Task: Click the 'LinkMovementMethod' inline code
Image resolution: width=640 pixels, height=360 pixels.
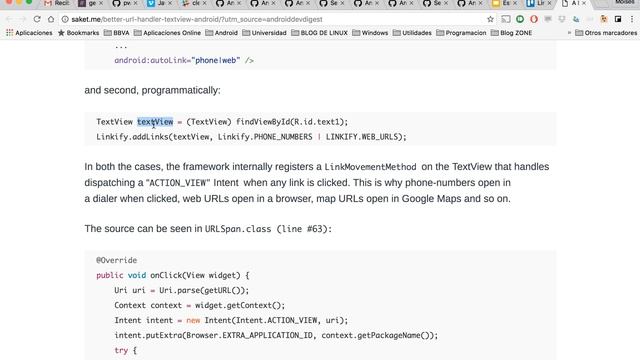Action: [370, 167]
